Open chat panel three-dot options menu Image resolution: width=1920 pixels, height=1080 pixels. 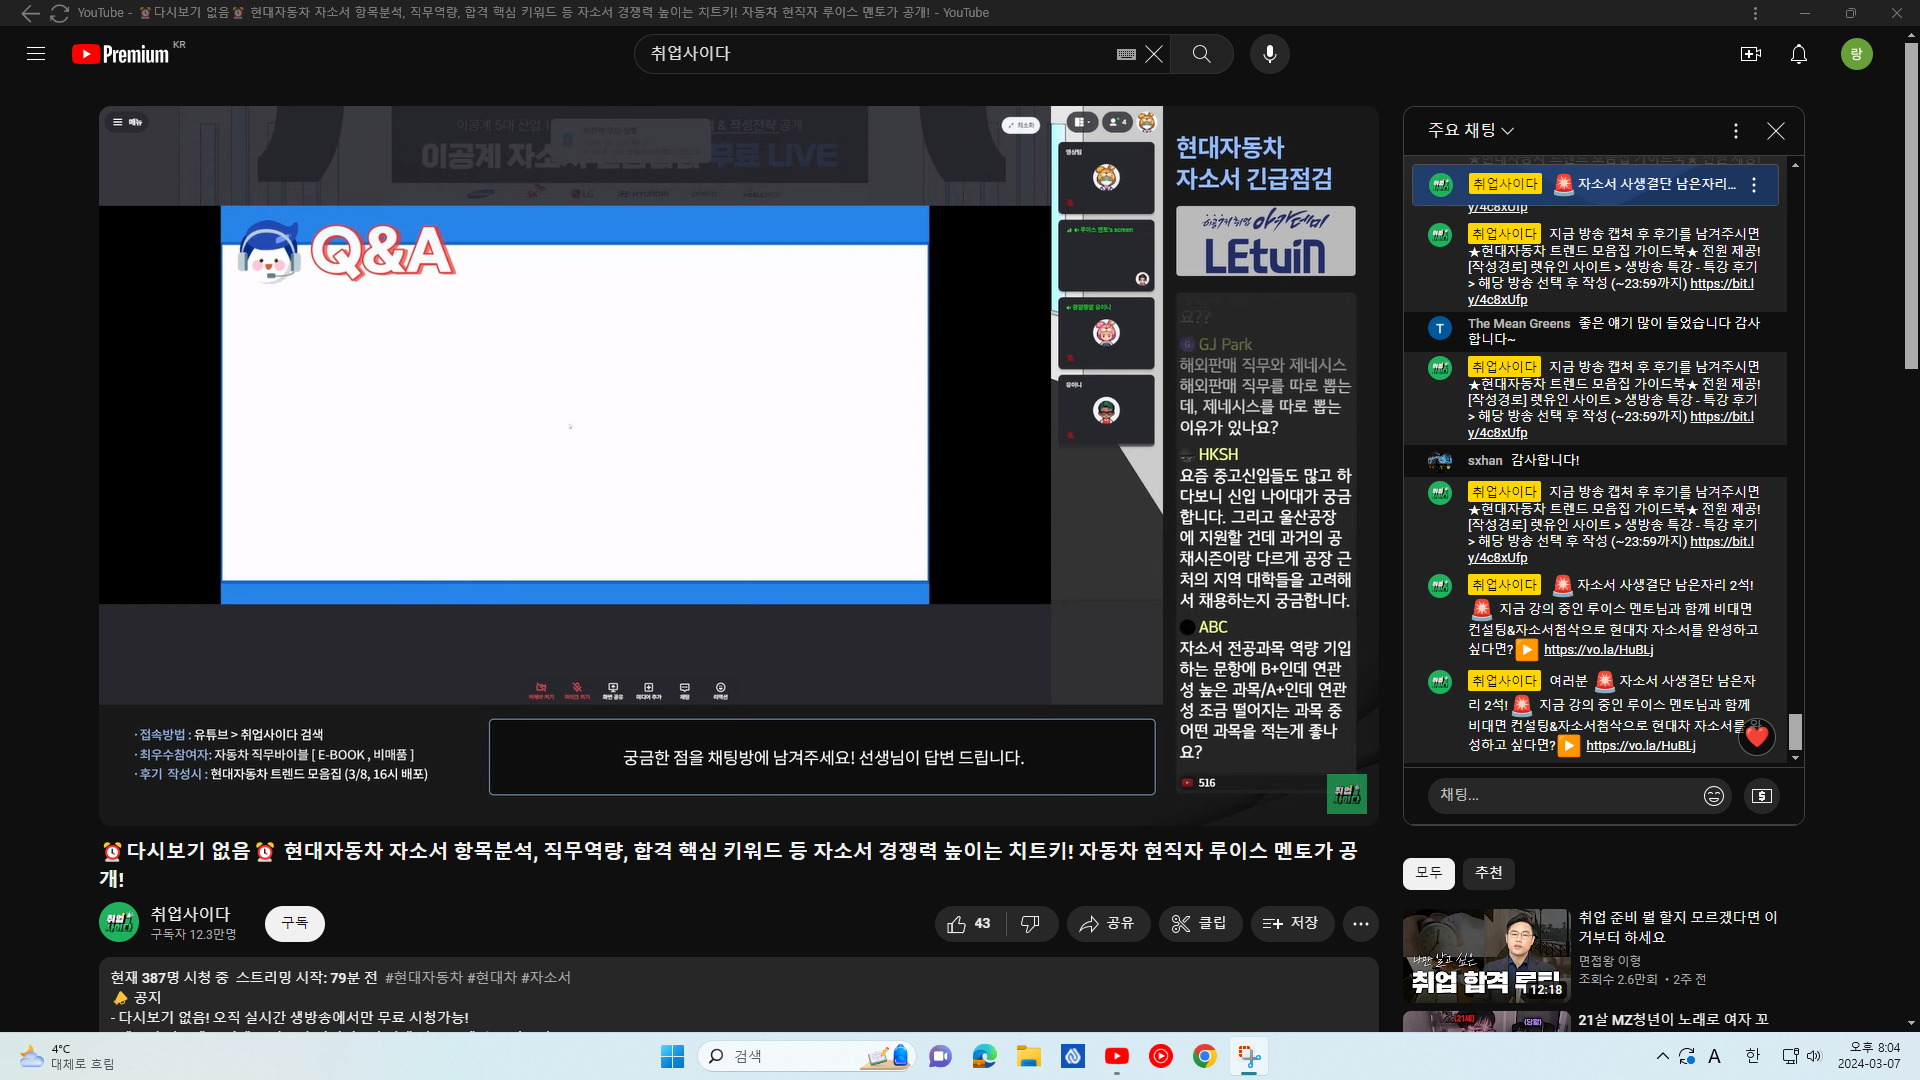pyautogui.click(x=1736, y=131)
